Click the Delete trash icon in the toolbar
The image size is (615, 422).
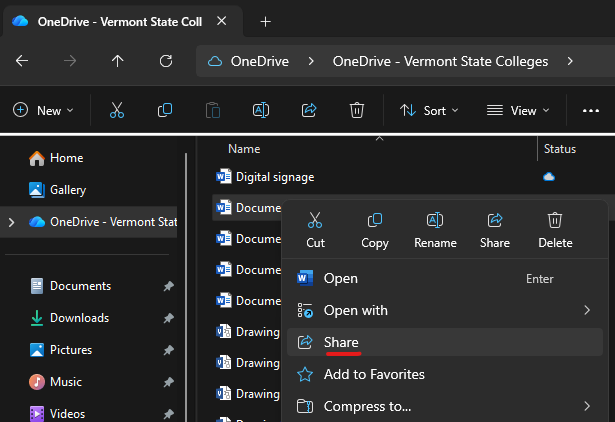click(357, 110)
